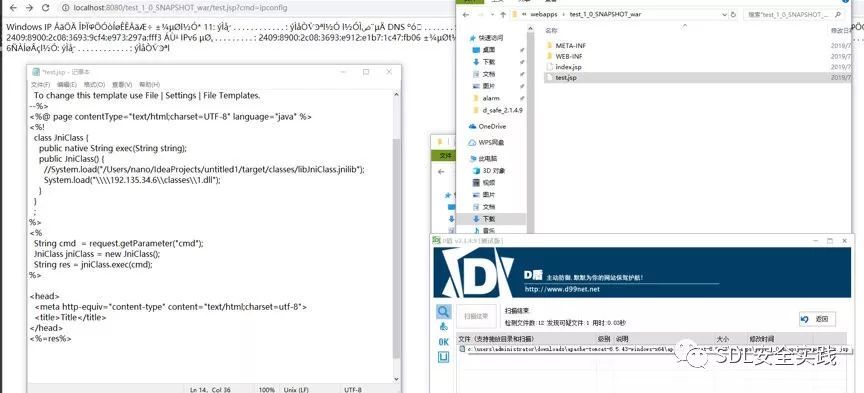
Task: Select pinned 下载 under quick access
Action: click(x=489, y=62)
